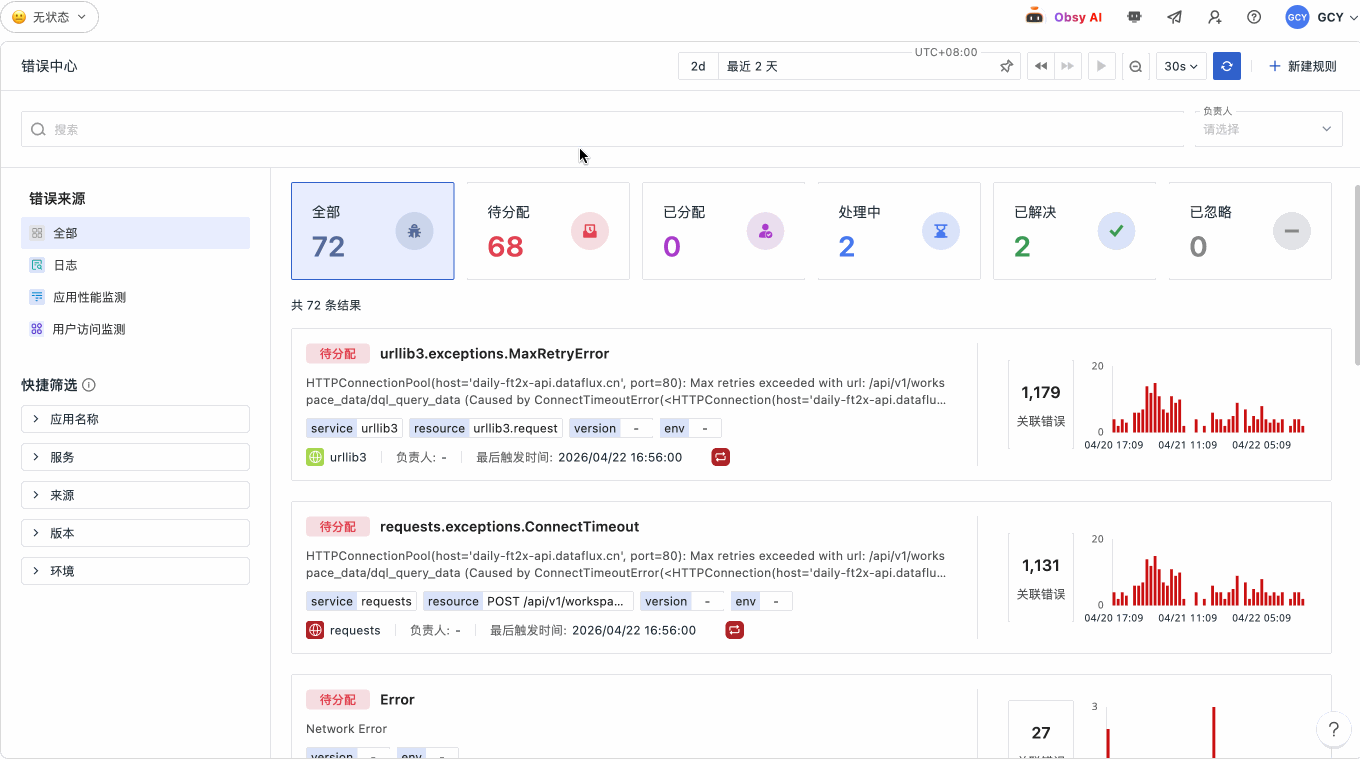The image size is (1360, 760).
Task: Select the 处理中 2 status card
Action: coord(899,231)
